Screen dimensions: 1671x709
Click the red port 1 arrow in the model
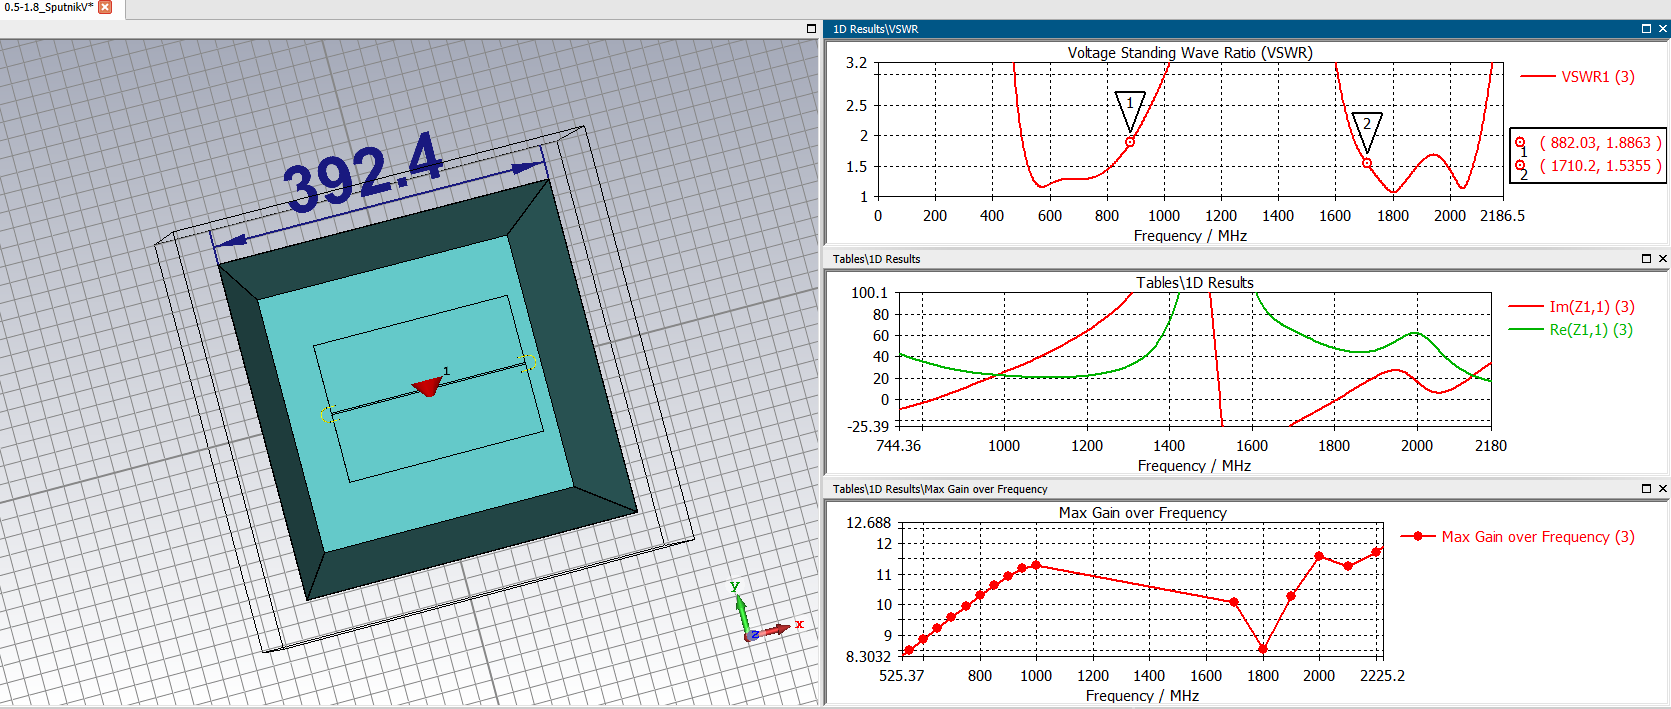tap(429, 386)
